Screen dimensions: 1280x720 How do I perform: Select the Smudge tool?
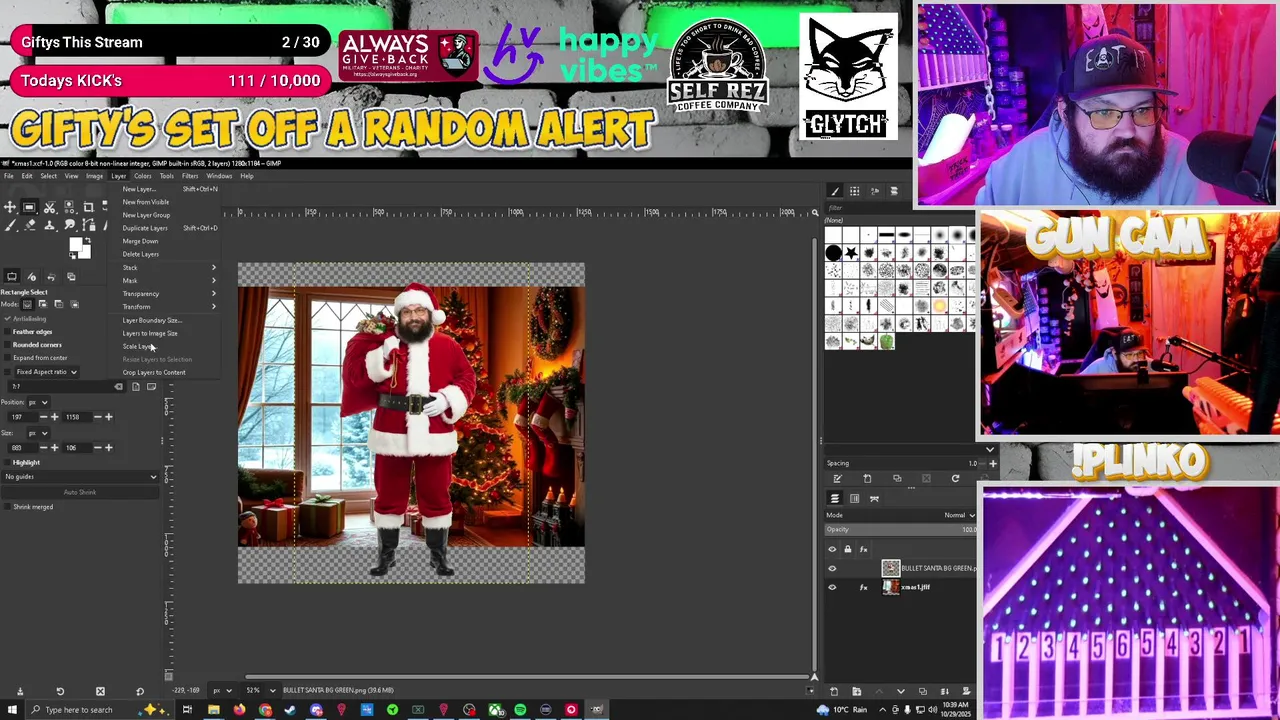point(69,225)
